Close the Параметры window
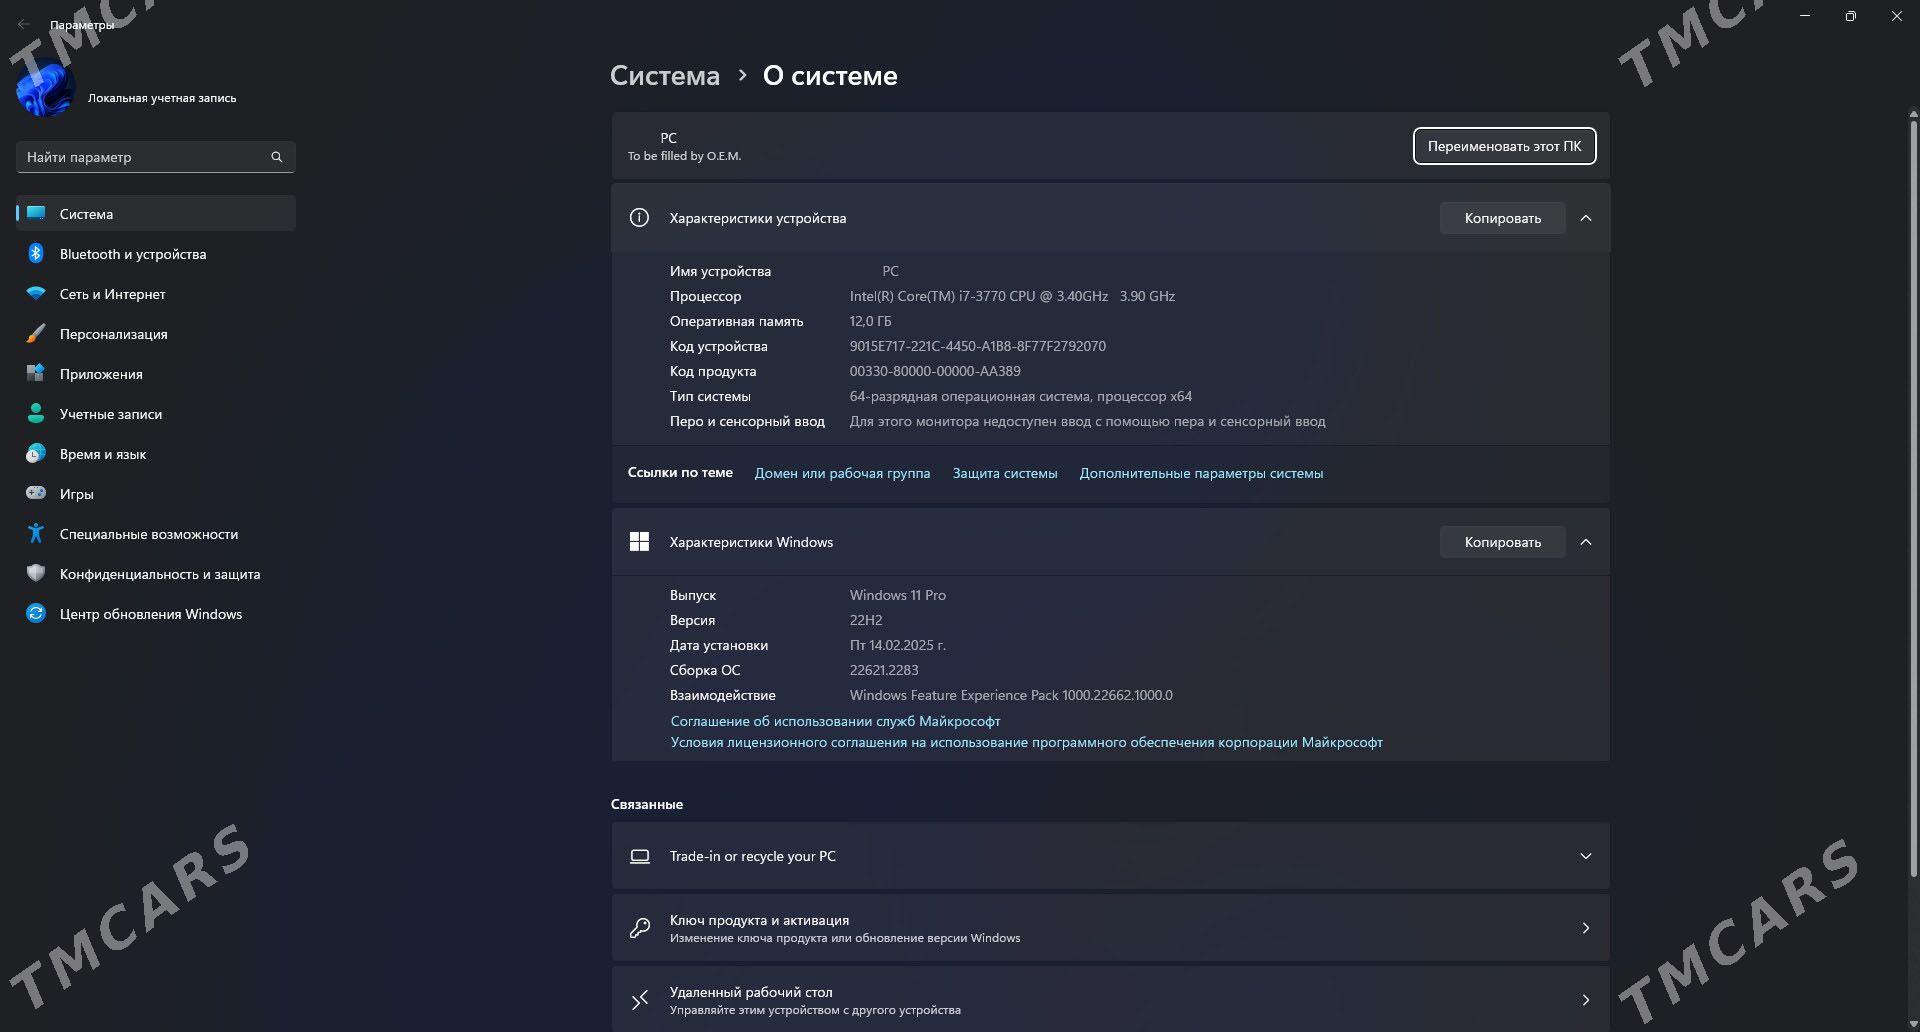 coord(1897,16)
